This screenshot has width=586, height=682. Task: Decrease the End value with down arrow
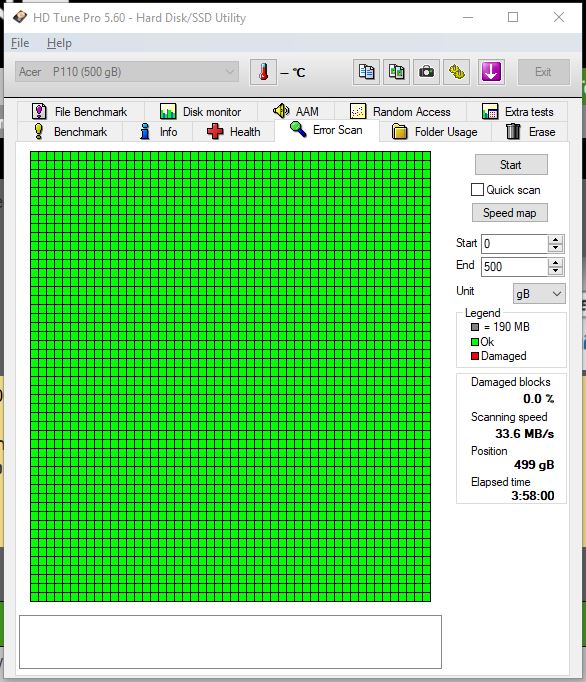coord(556,271)
